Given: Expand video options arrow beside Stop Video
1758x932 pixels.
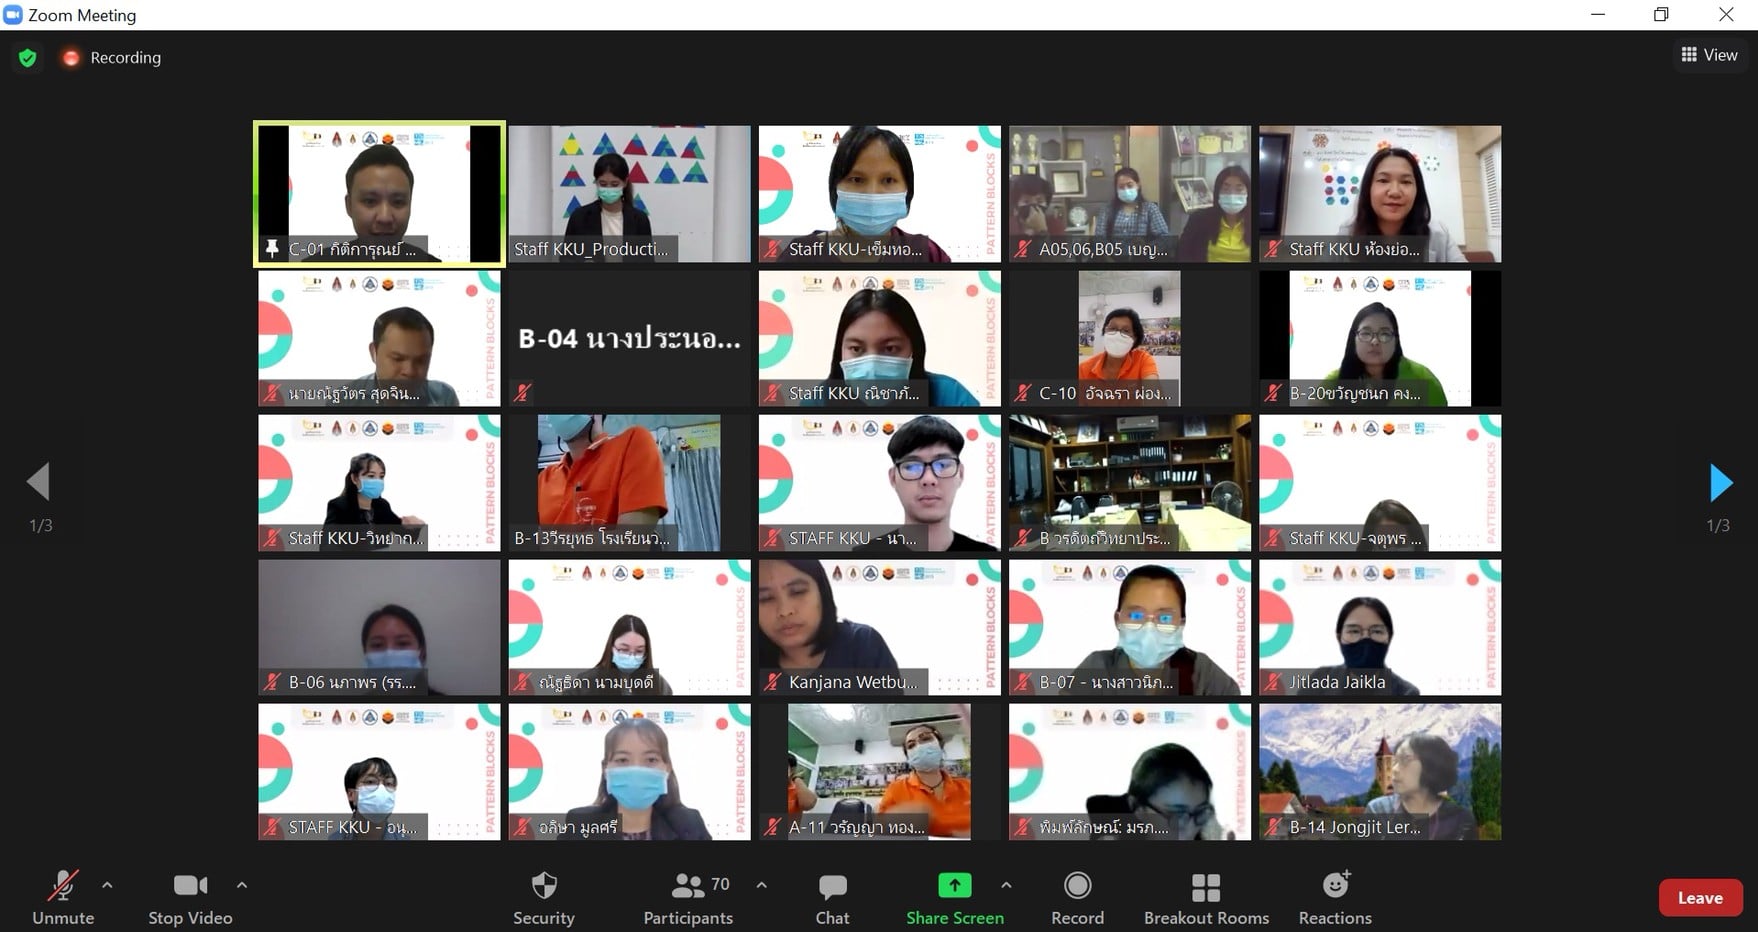Looking at the screenshot, I should [242, 885].
